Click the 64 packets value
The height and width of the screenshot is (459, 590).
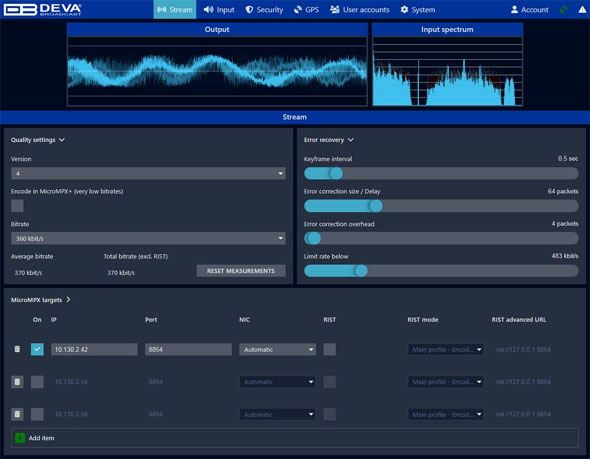563,191
